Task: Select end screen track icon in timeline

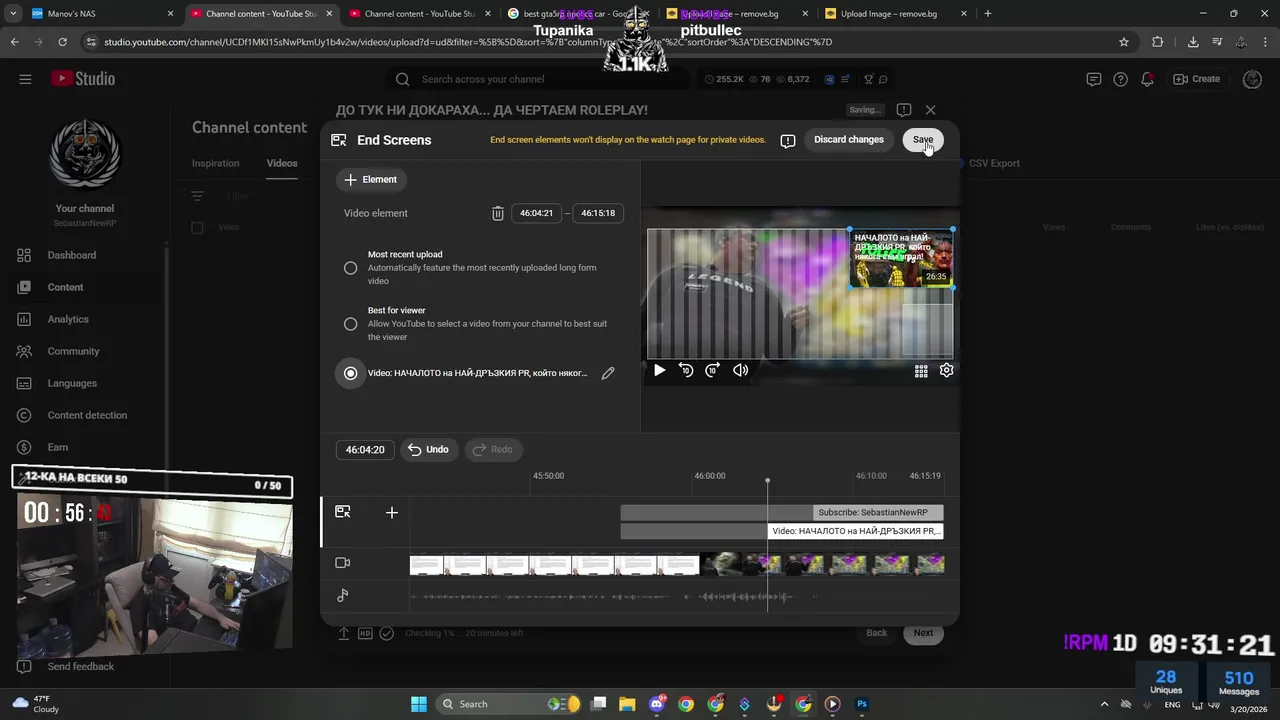Action: coord(342,512)
